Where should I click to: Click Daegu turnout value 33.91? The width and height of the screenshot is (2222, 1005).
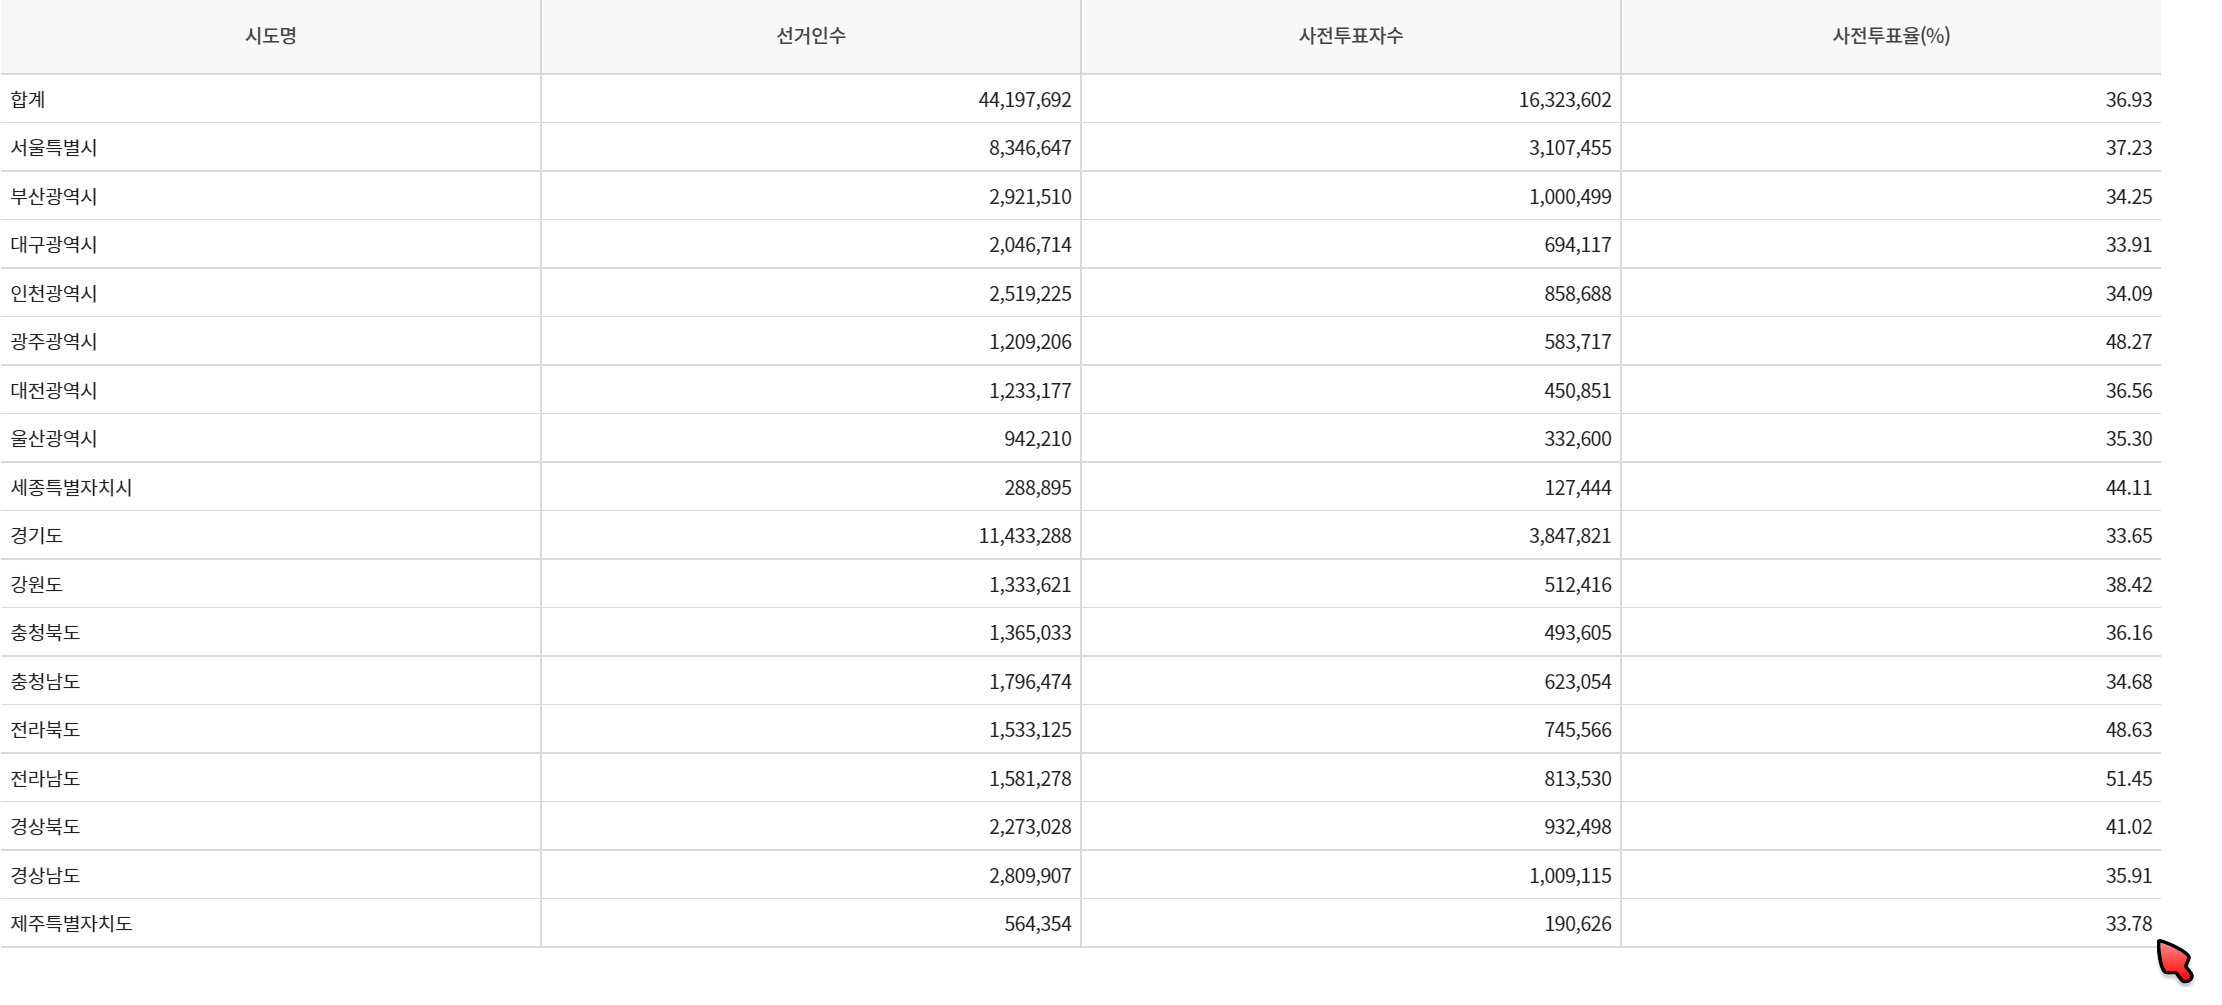point(2129,245)
